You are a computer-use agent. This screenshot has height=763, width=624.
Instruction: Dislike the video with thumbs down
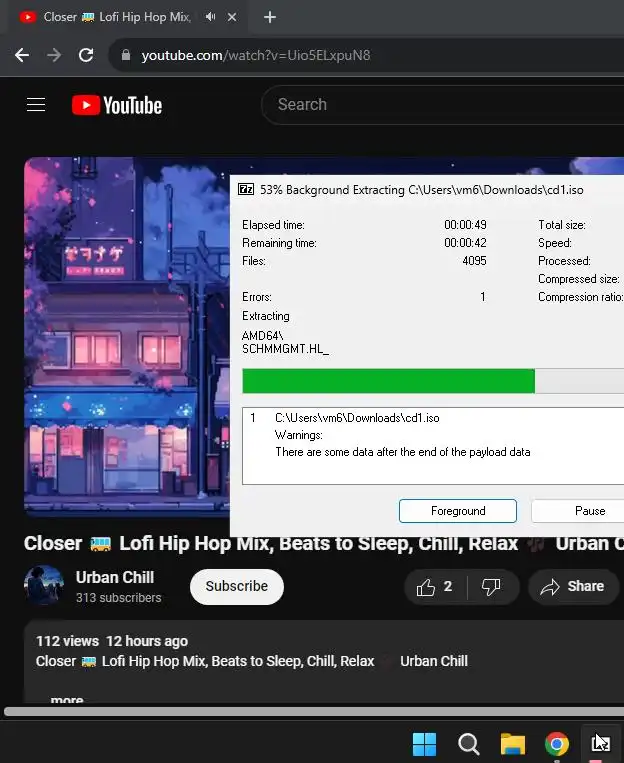point(491,587)
